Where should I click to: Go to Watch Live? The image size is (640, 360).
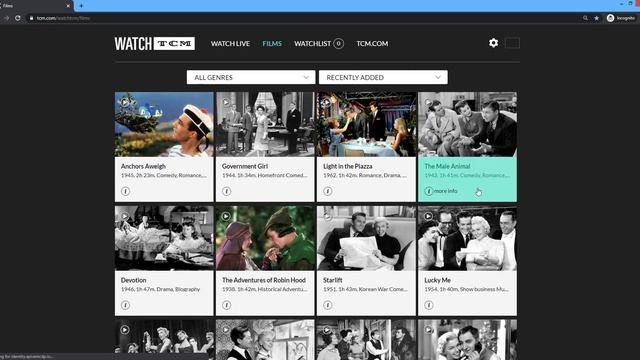click(230, 44)
